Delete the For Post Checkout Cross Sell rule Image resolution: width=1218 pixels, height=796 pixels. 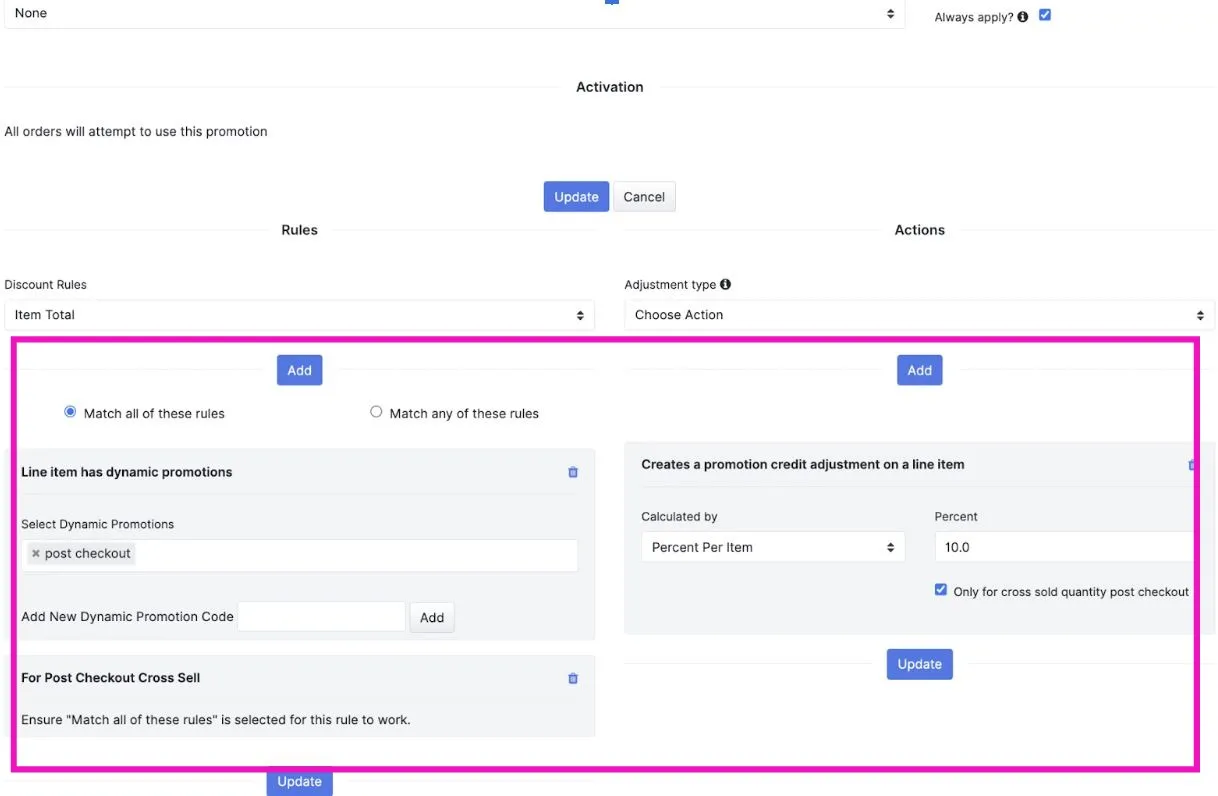(573, 678)
